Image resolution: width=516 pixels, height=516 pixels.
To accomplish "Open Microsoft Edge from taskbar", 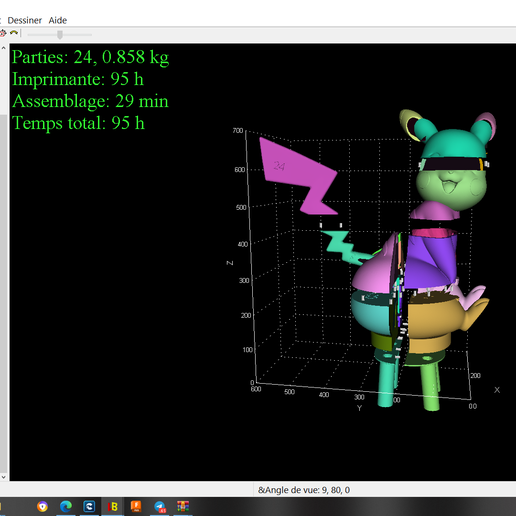I will click(x=66, y=506).
